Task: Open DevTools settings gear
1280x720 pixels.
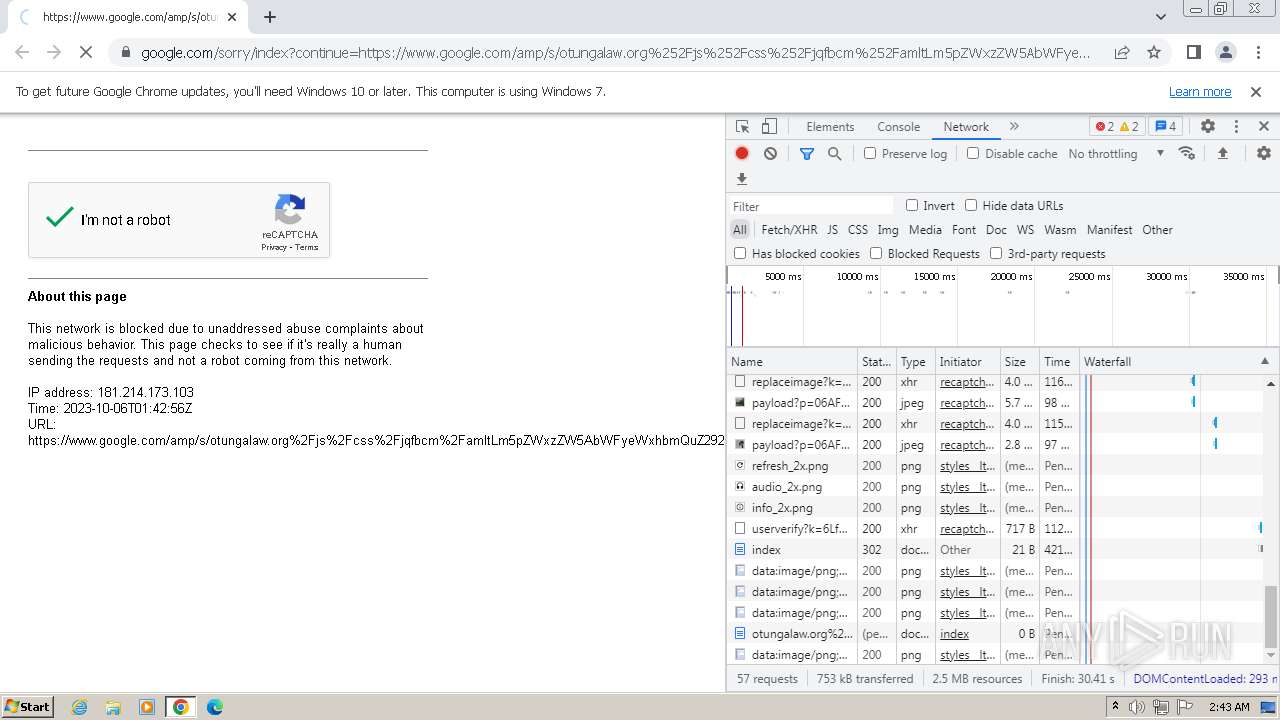Action: [x=1208, y=127]
